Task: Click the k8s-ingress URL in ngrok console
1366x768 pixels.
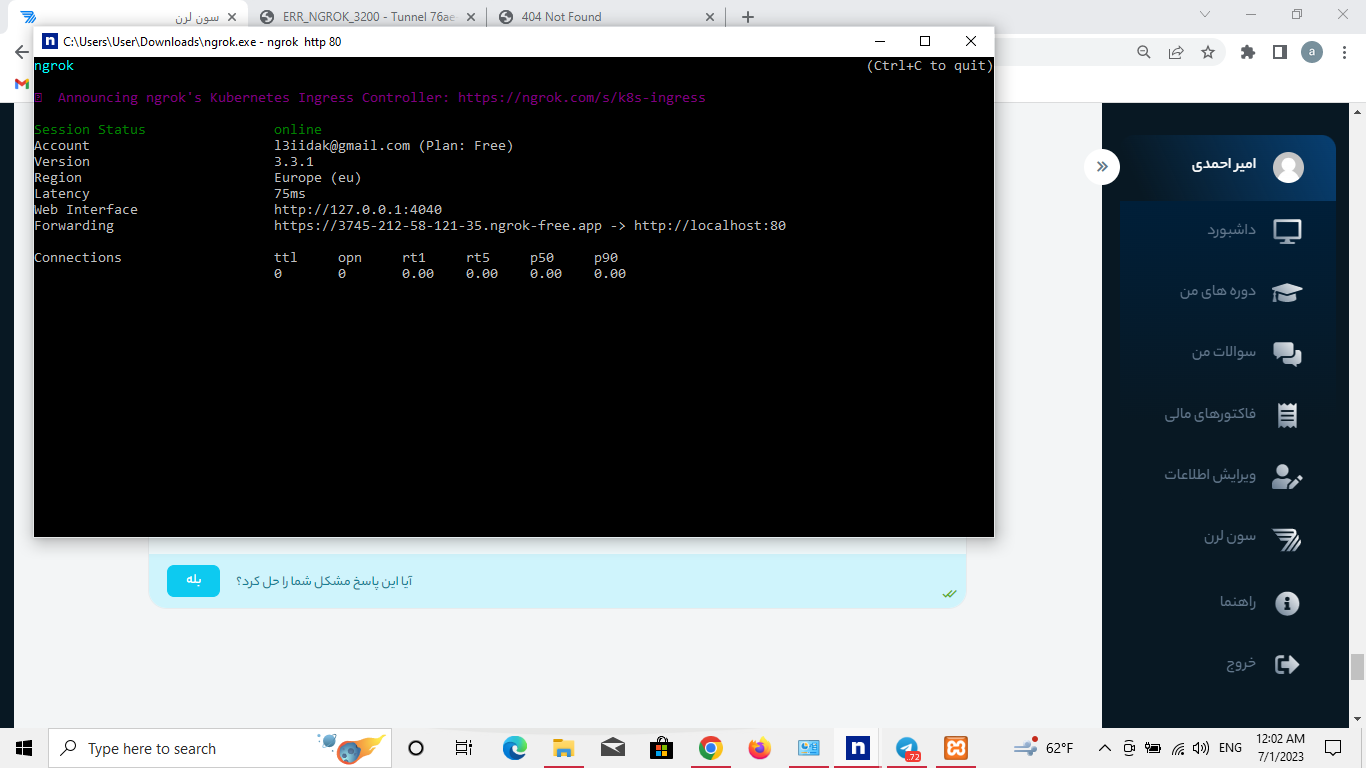Action: coord(582,98)
